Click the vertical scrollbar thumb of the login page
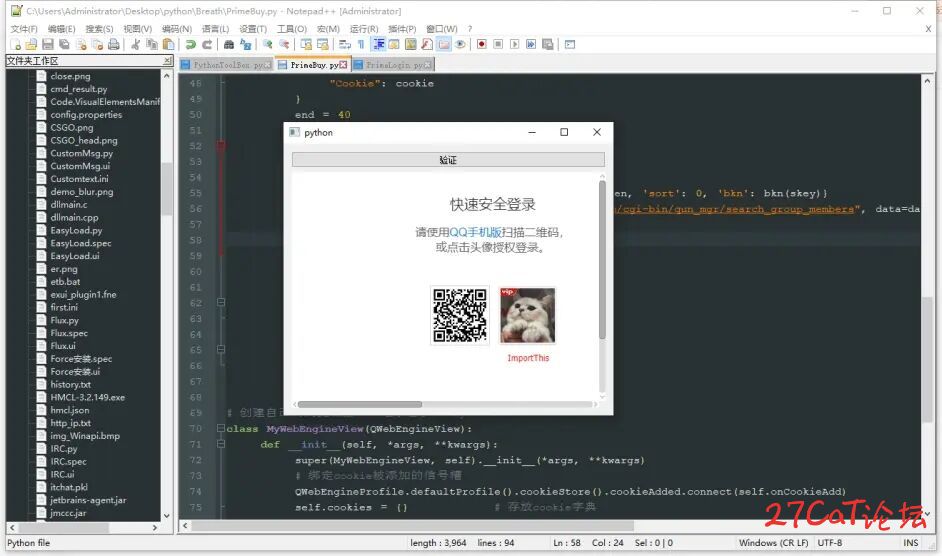Image resolution: width=942 pixels, height=556 pixels. 602,260
